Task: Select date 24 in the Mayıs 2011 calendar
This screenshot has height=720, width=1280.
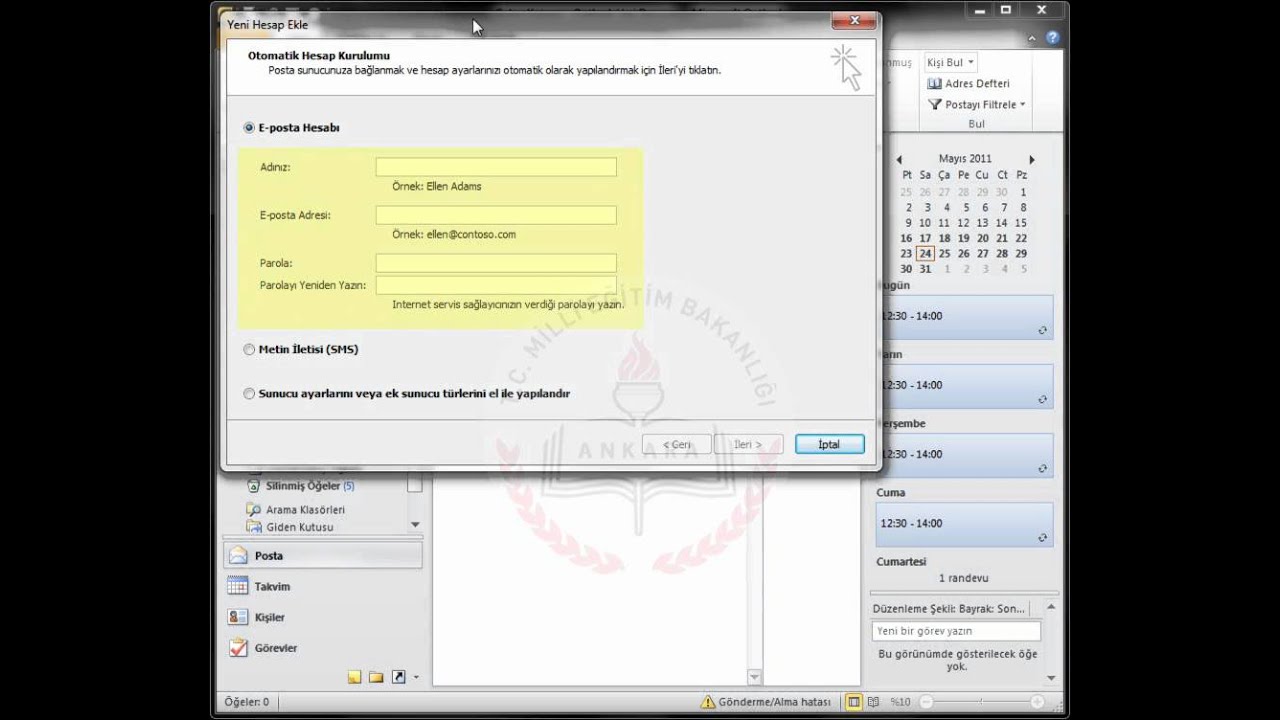Action: pos(925,254)
